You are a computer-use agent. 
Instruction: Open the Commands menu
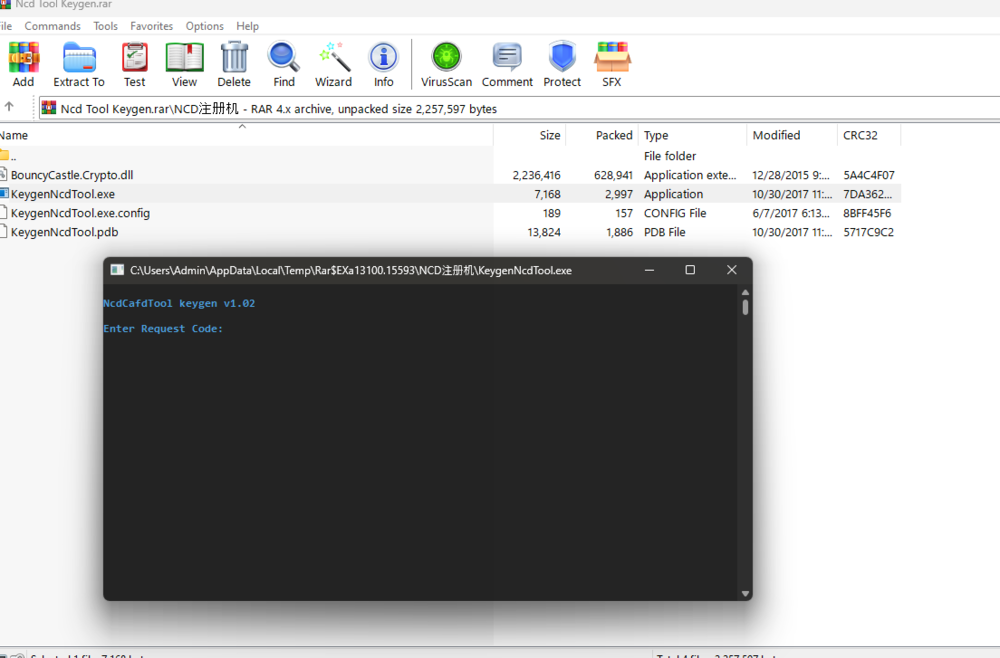click(x=52, y=26)
